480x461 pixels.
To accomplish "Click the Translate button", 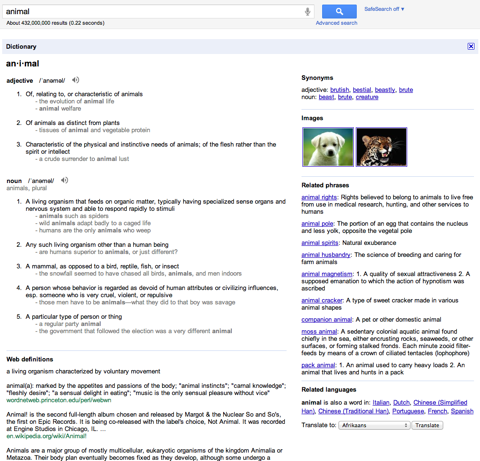I will [427, 425].
